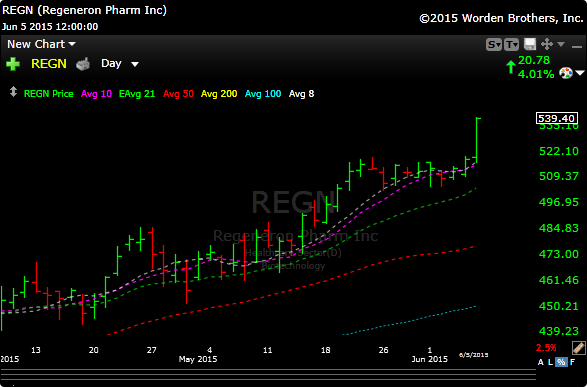Click the tall green final price bar
The image size is (587, 387).
477,140
